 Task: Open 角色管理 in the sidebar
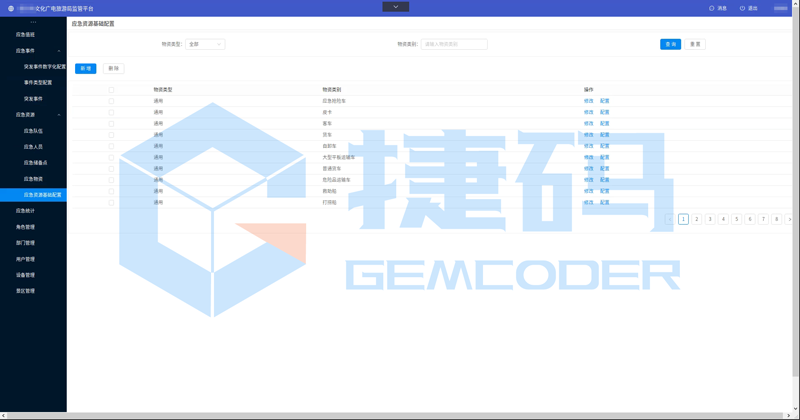(25, 227)
